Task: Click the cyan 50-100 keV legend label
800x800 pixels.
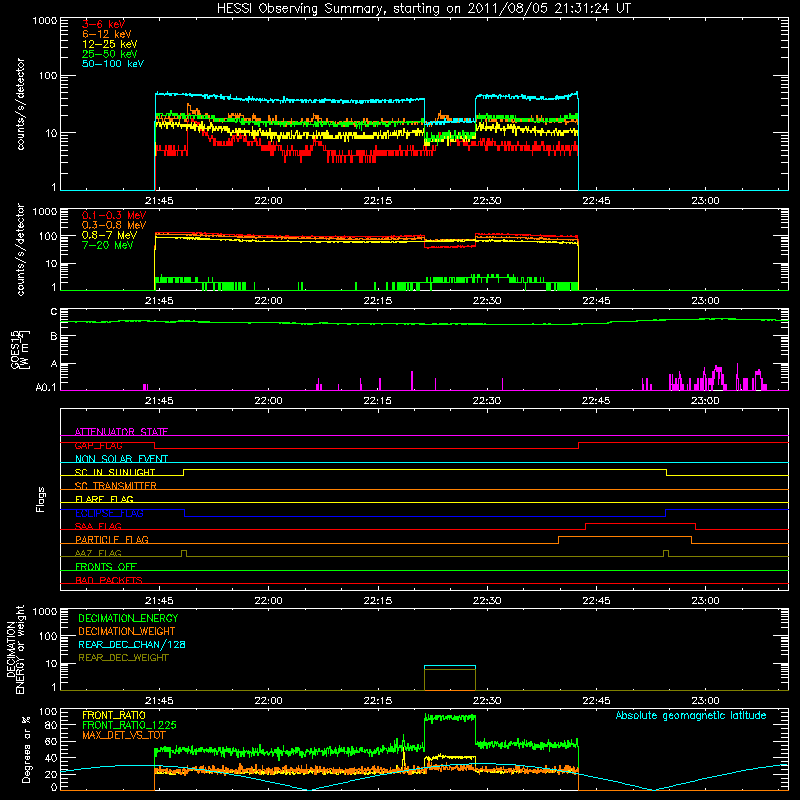Action: (x=113, y=64)
